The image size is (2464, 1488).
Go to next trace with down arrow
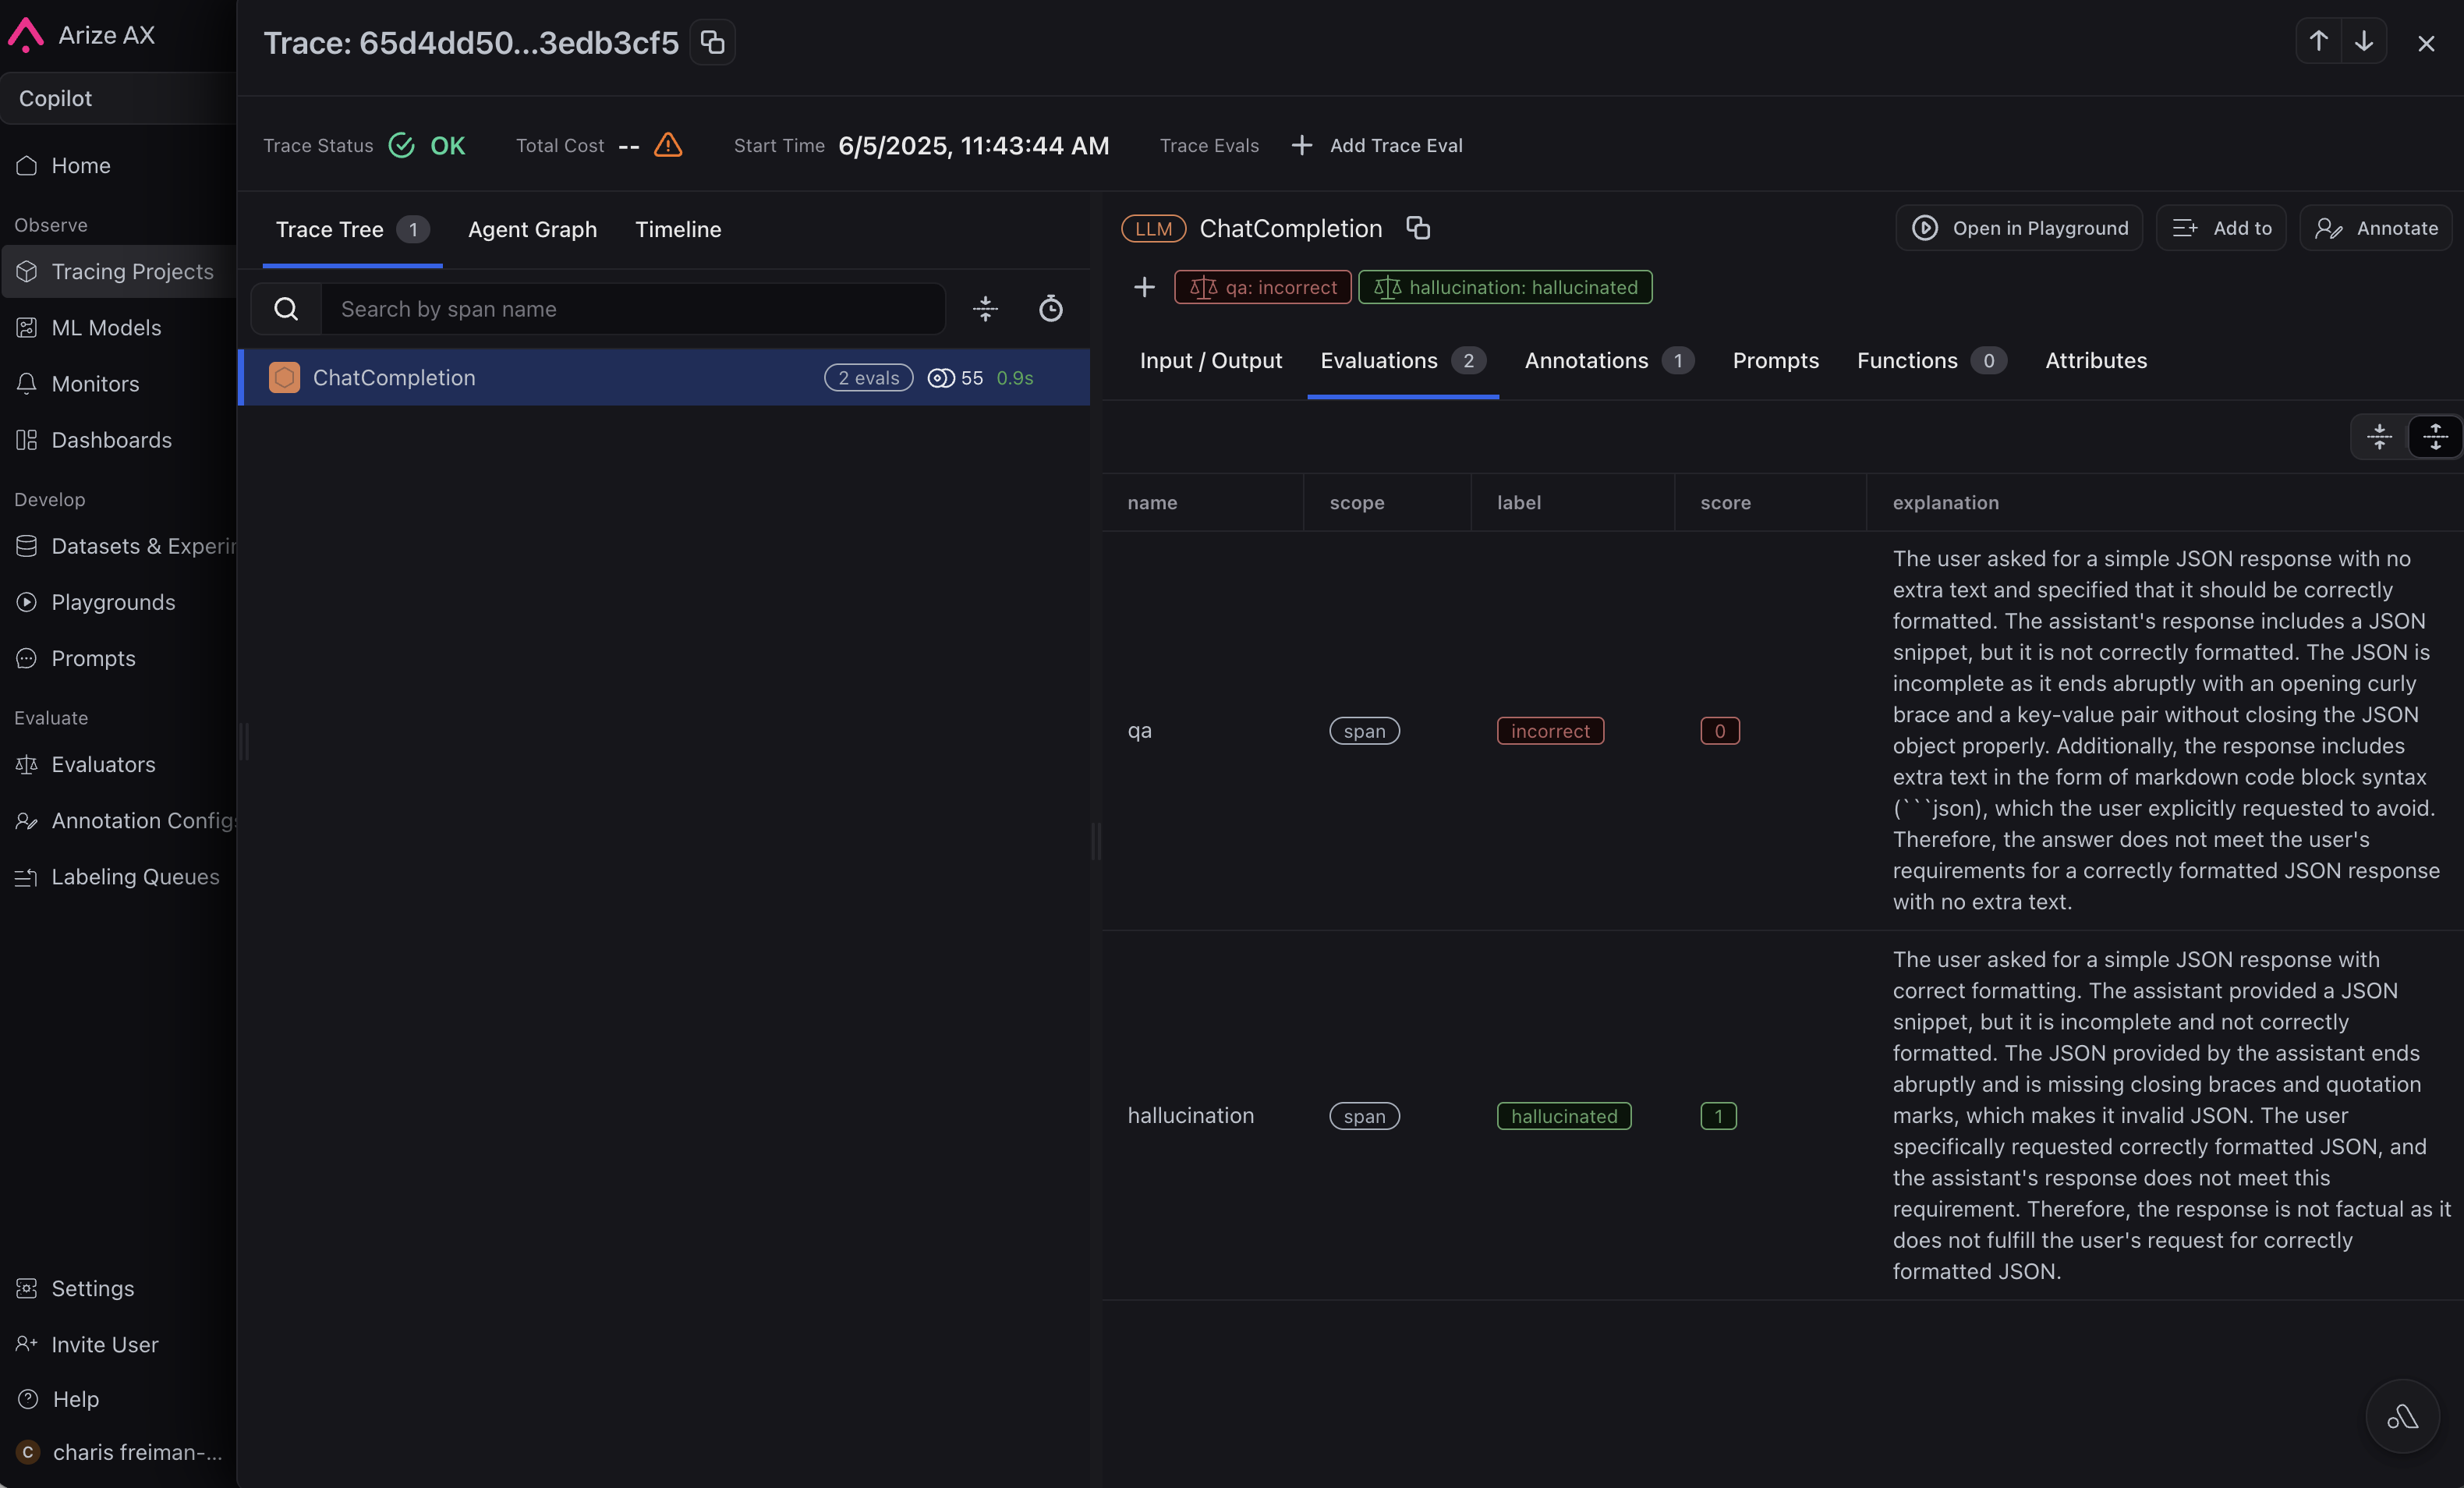[x=2364, y=41]
